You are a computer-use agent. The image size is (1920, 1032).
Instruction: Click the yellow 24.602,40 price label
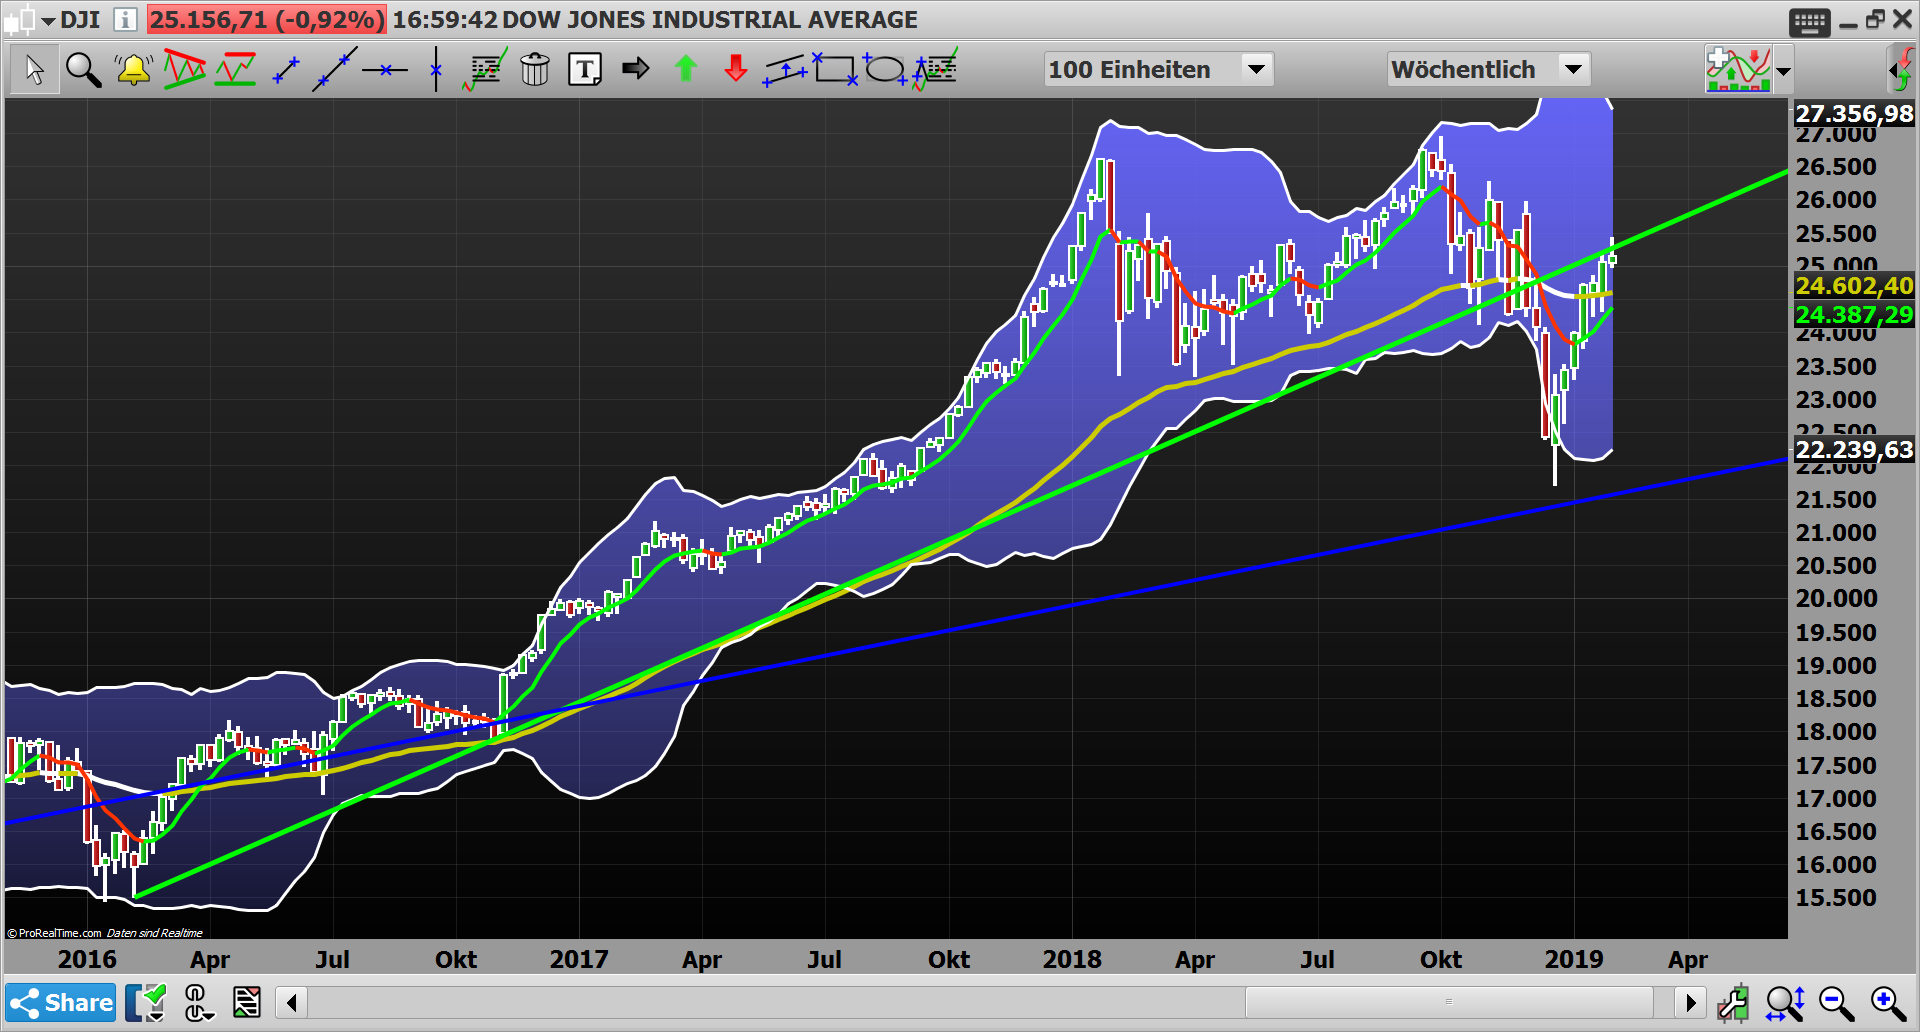pos(1854,286)
